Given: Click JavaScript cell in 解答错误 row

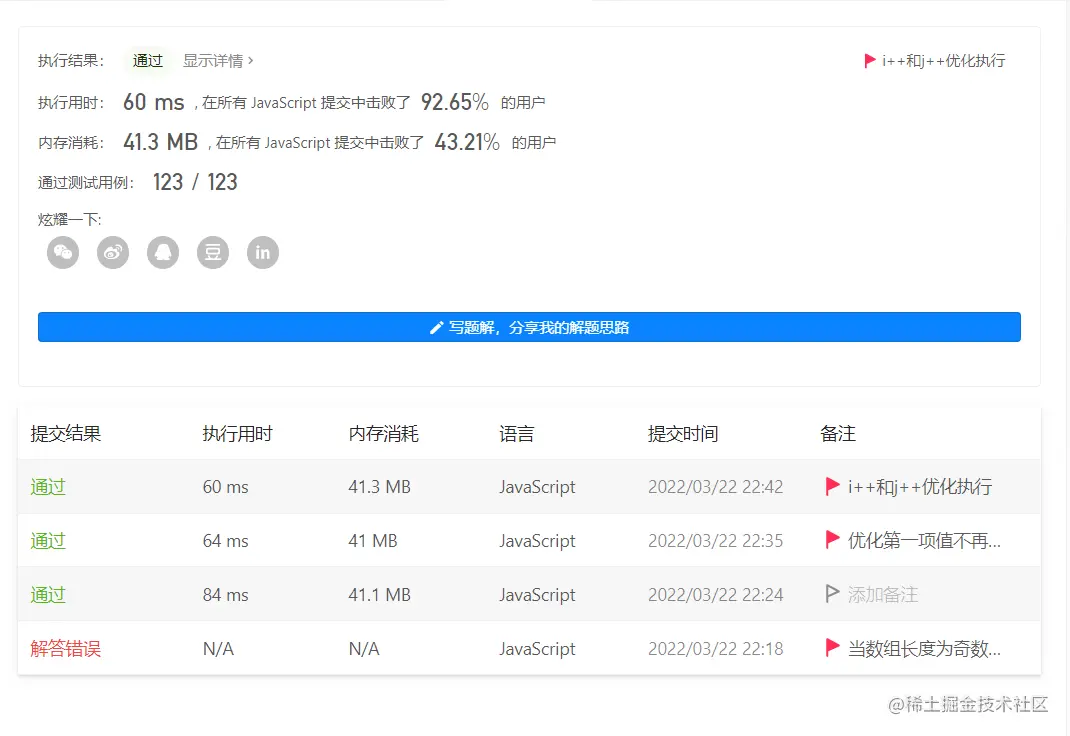Looking at the screenshot, I should point(537,649).
